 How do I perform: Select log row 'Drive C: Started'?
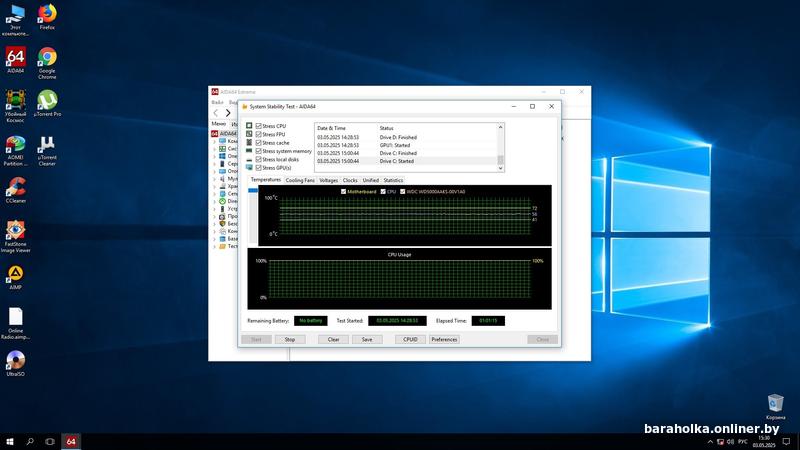406,161
